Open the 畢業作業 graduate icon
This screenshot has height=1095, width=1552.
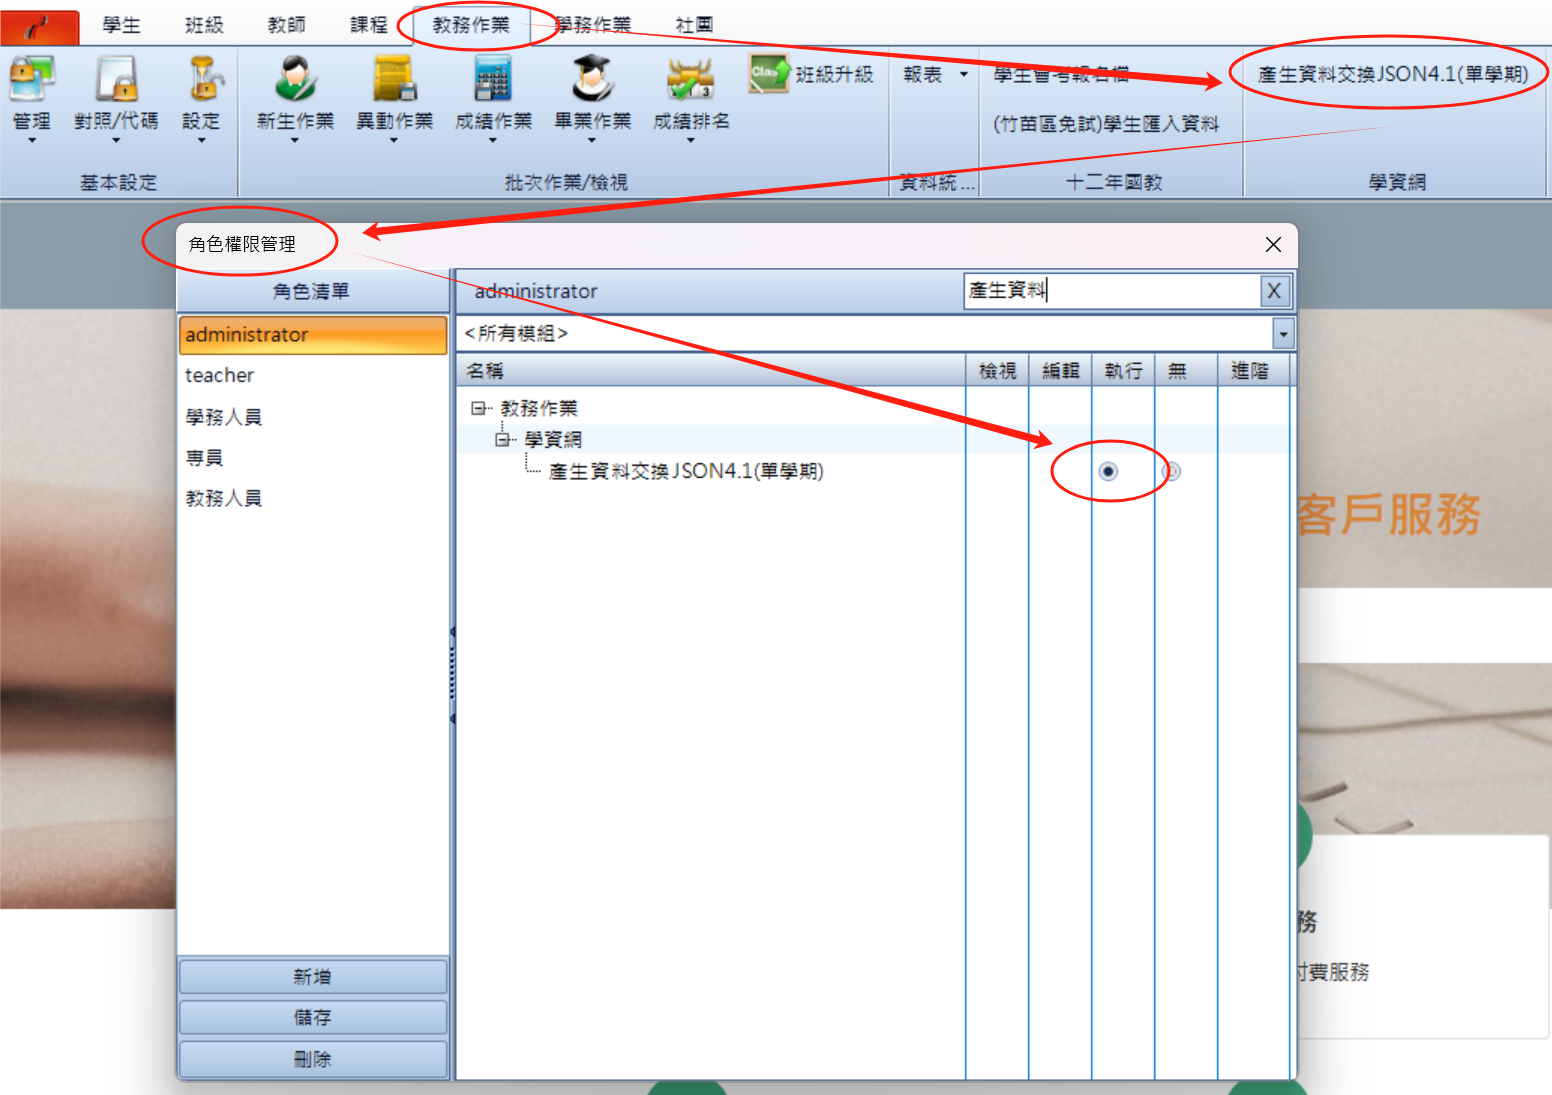point(592,80)
